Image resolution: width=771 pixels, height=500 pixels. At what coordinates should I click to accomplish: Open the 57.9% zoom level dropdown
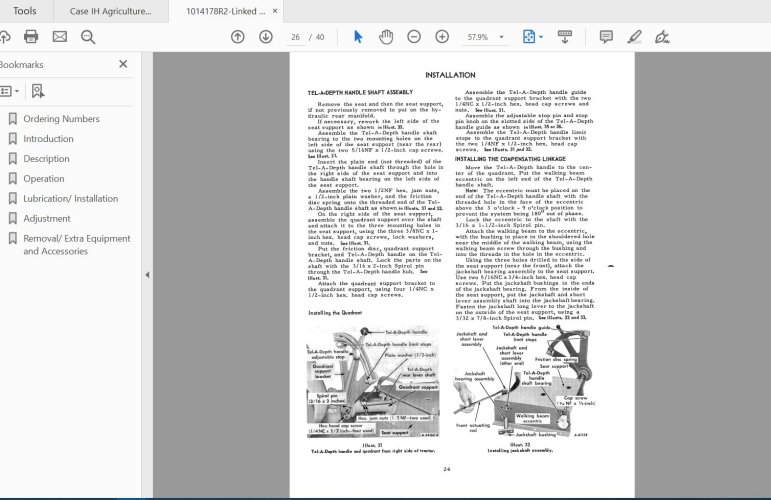501,37
